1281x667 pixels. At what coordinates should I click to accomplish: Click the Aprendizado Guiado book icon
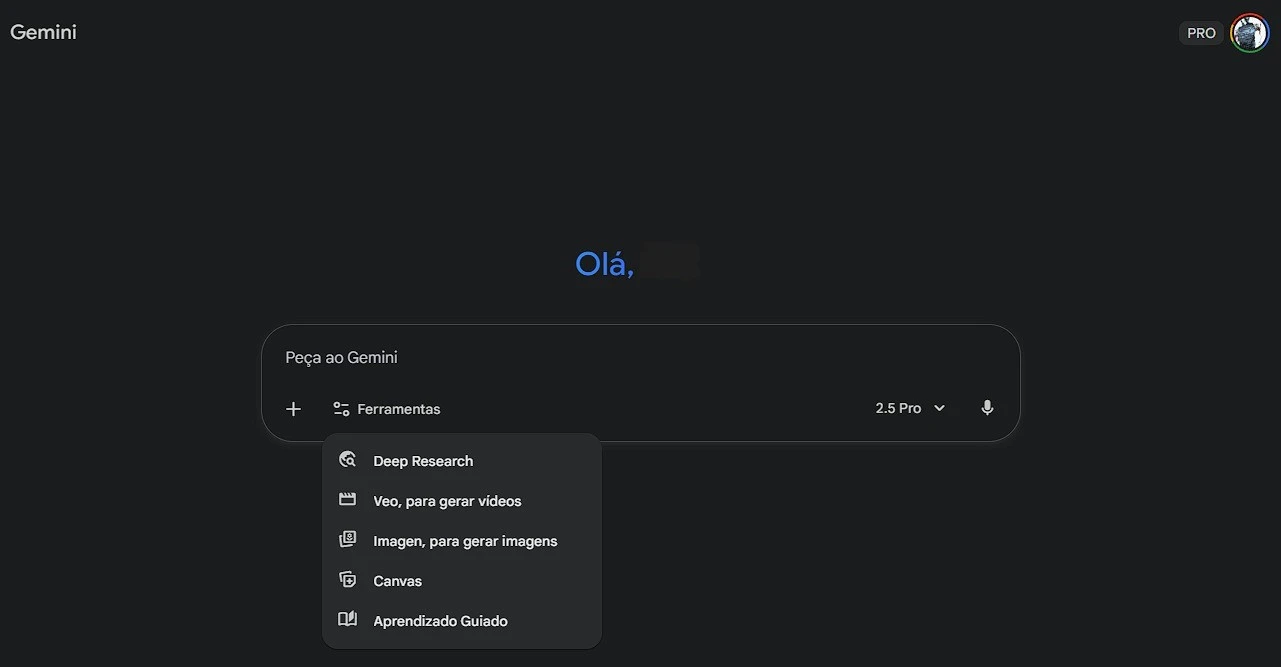(347, 620)
